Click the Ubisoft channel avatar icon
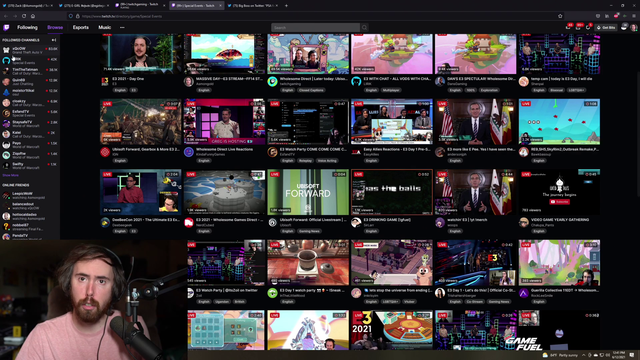Image resolution: width=640 pixels, height=360 pixels. 272,222
